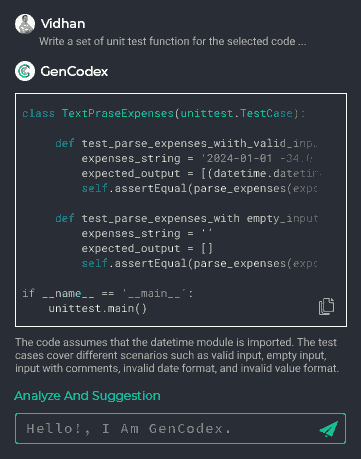The height and width of the screenshot is (459, 361).
Task: Click the class TextPraseExpenses line in code
Action: pyautogui.click(x=163, y=113)
